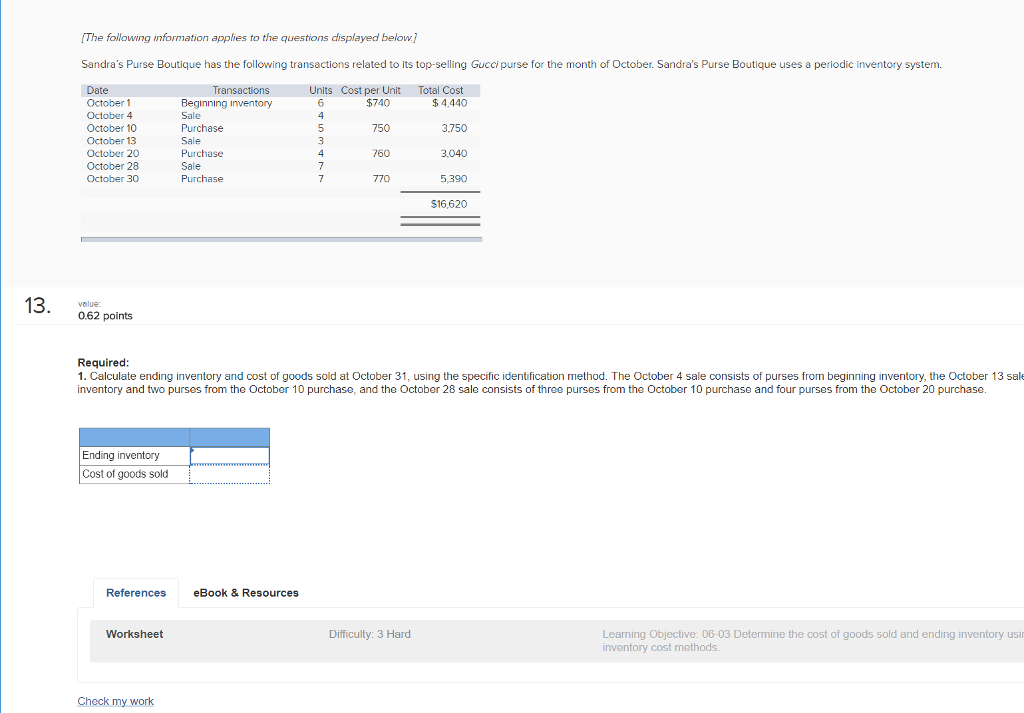Switch to the eBook & Resources tab
Viewport: 1024px width, 713px height.
(246, 593)
